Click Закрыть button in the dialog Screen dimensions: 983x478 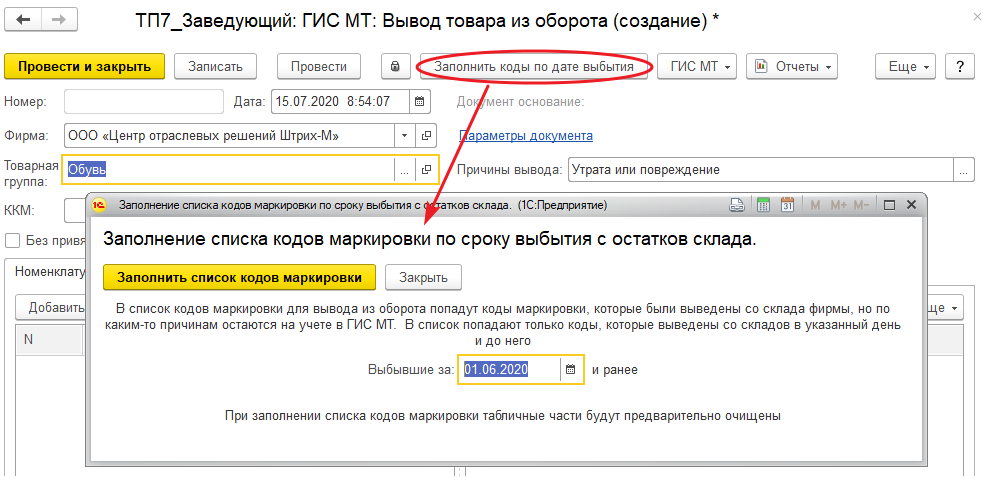tap(424, 277)
